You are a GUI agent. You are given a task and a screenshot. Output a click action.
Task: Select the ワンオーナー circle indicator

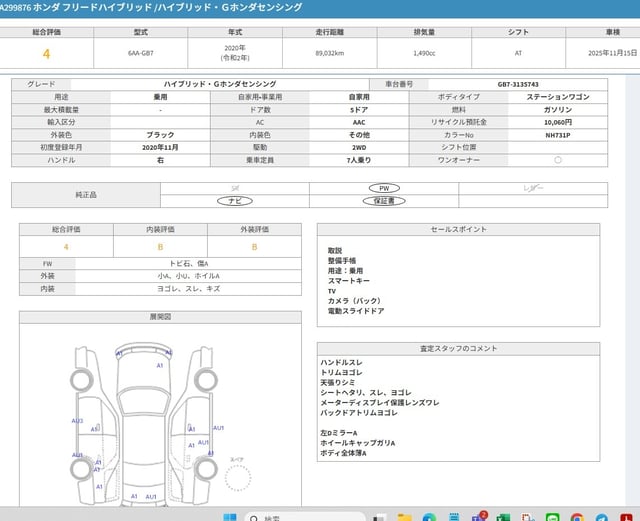557,159
